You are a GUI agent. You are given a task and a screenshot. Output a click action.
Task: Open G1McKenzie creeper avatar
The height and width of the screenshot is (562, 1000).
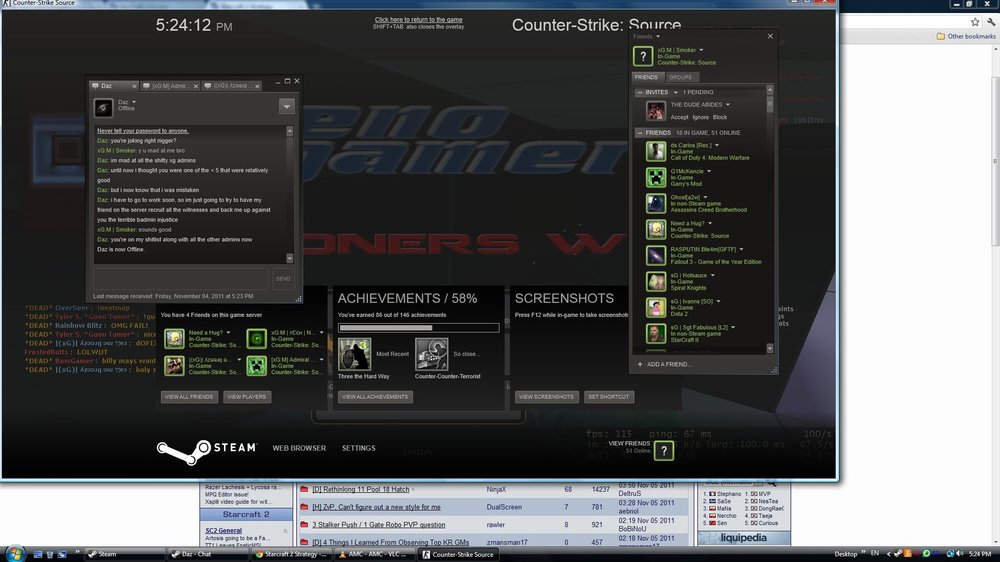tap(656, 177)
